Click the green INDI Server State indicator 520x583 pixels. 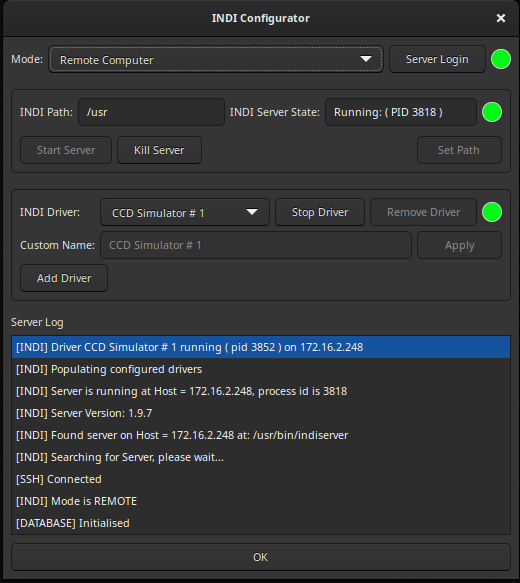click(x=492, y=112)
